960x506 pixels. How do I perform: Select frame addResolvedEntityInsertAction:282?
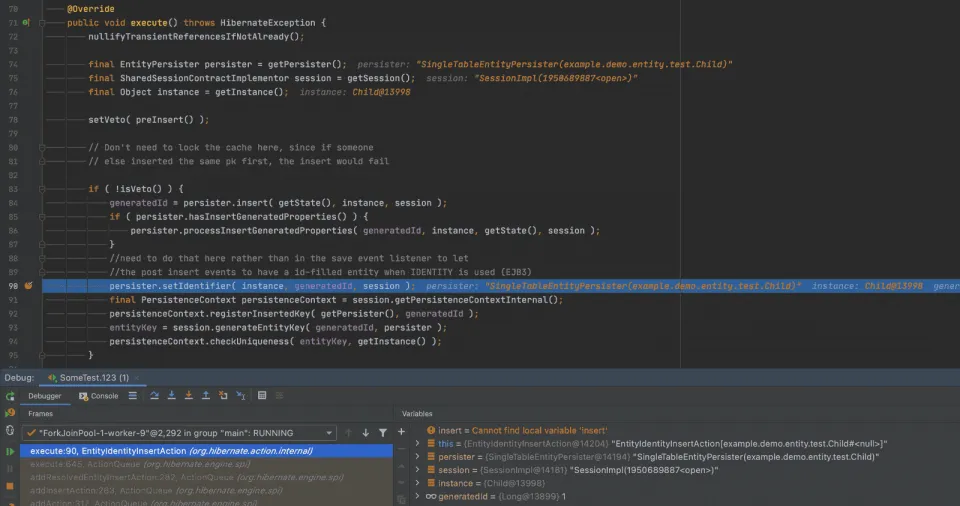tap(206, 477)
